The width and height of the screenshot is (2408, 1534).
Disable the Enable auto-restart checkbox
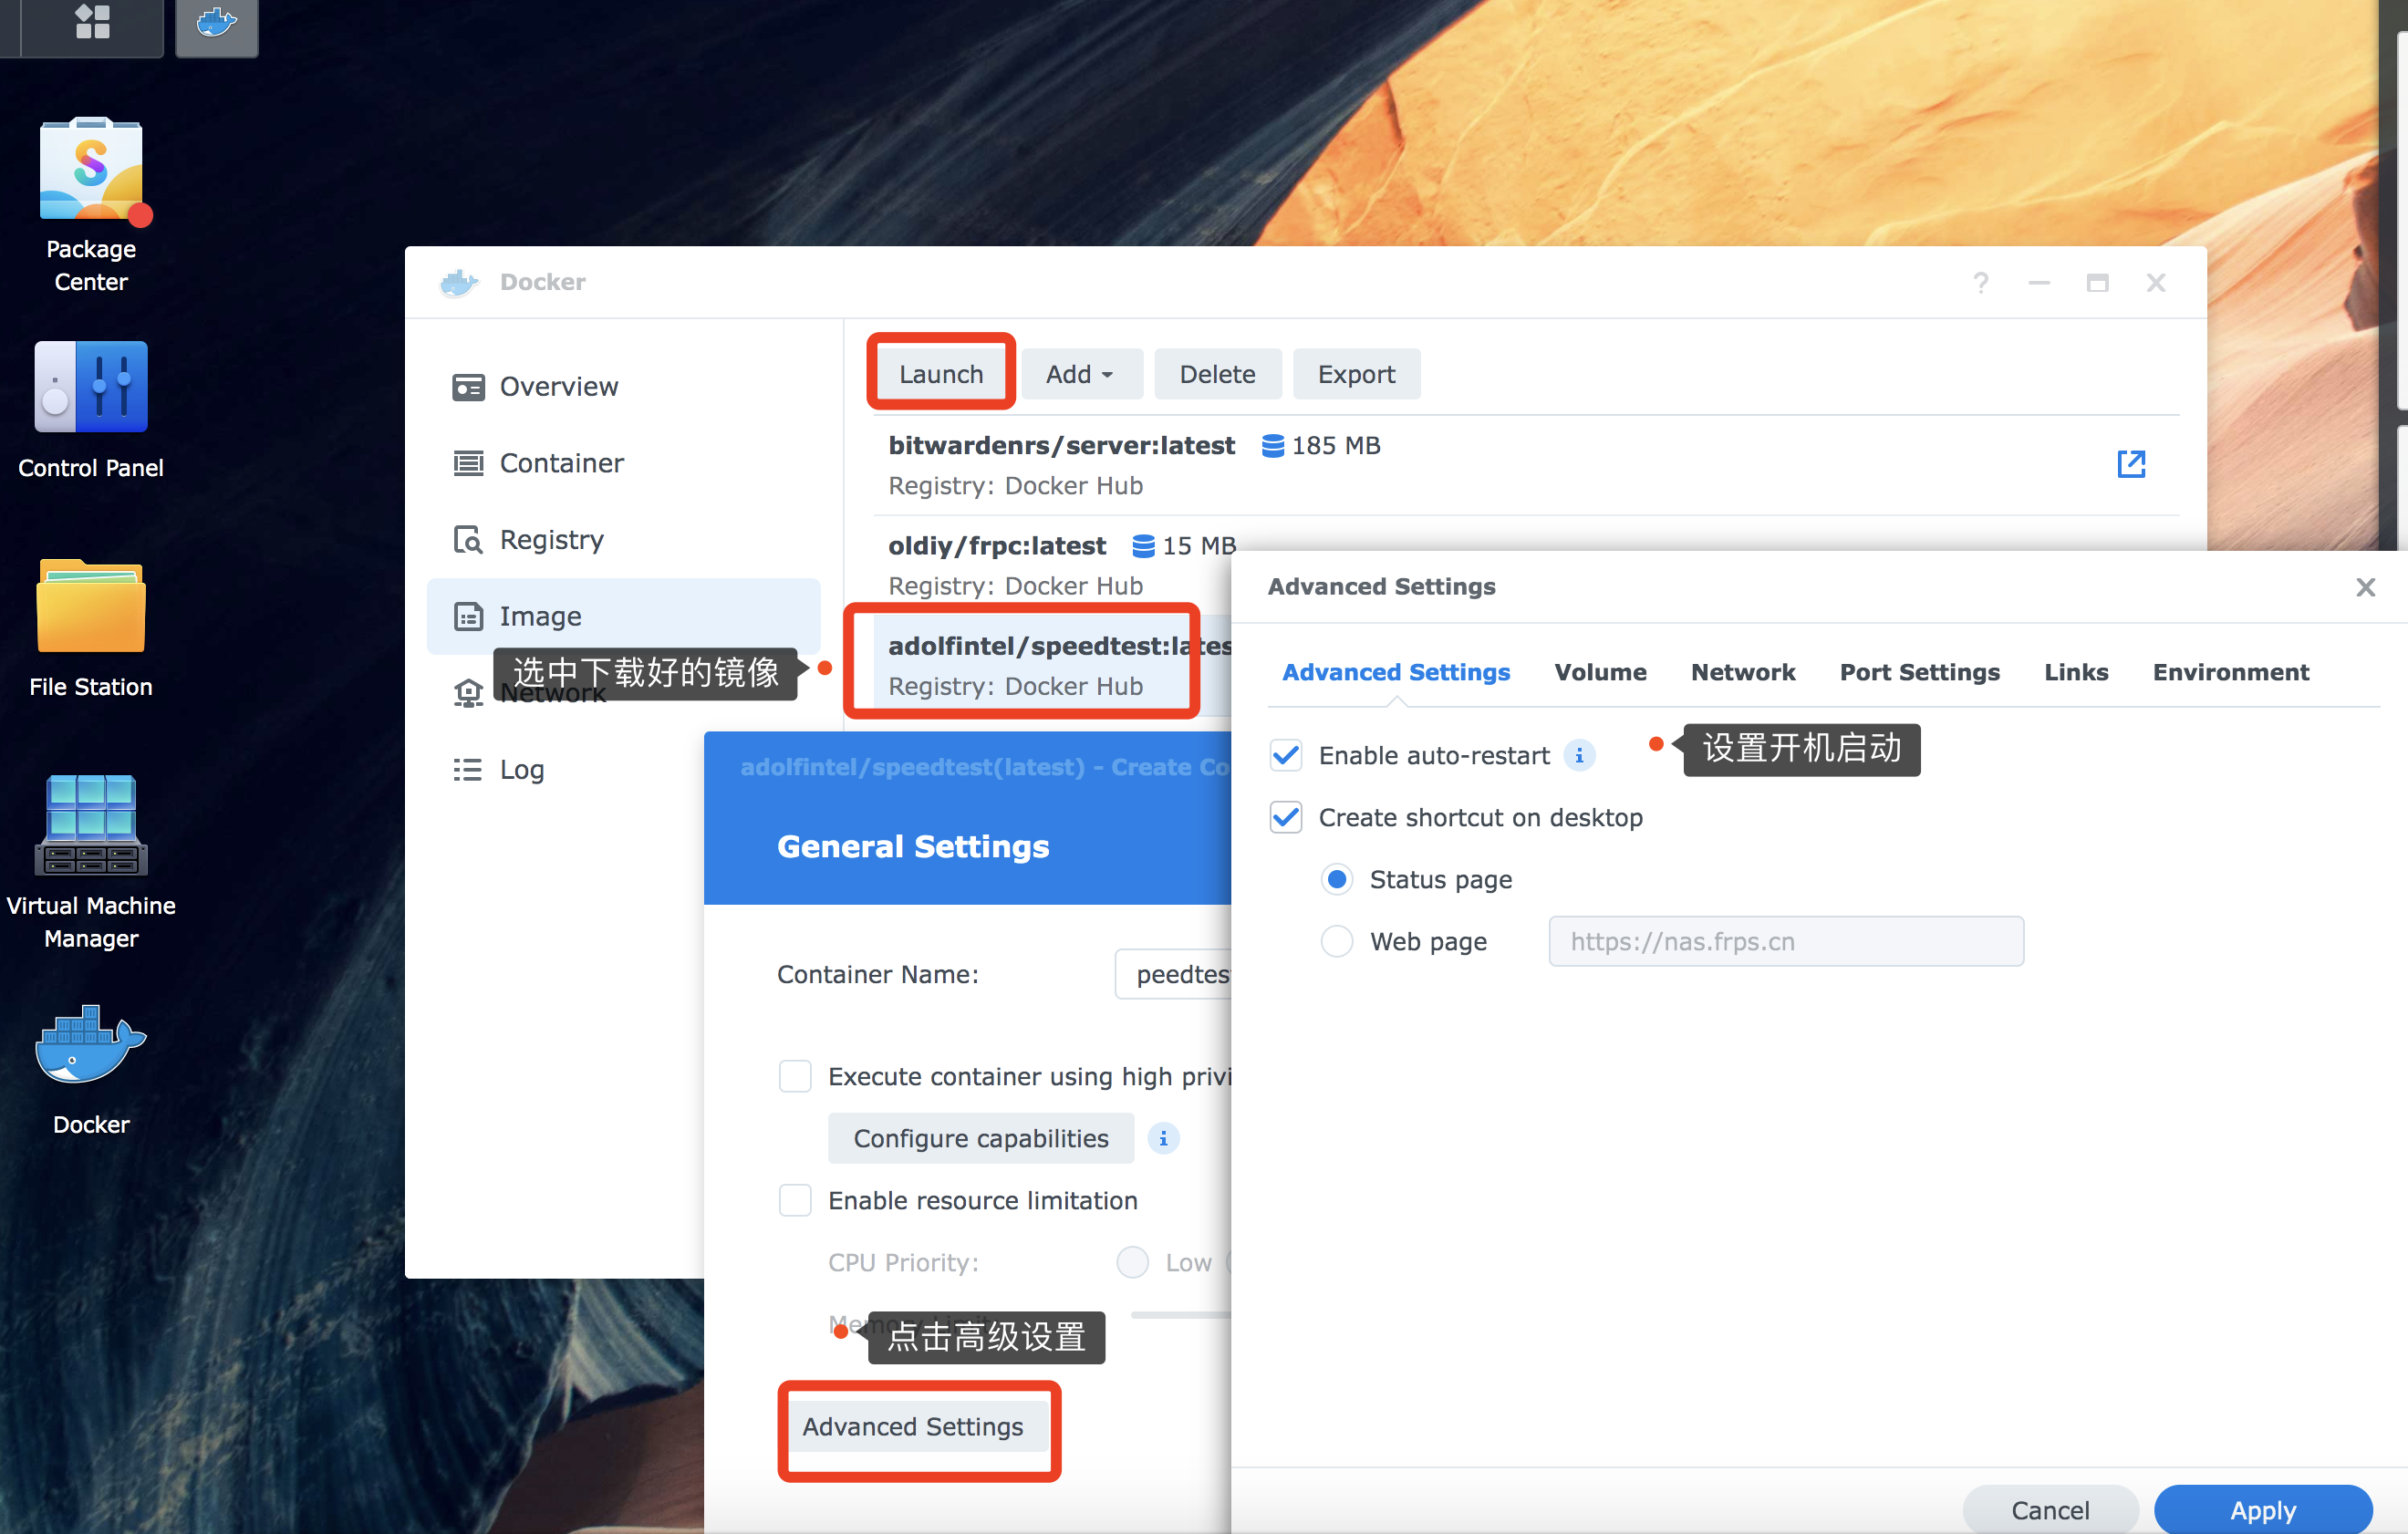[x=1286, y=755]
